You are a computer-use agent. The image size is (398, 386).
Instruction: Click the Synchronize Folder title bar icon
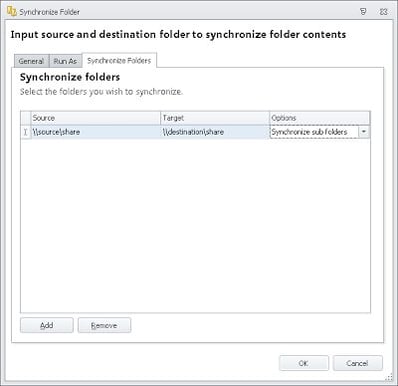(12, 11)
